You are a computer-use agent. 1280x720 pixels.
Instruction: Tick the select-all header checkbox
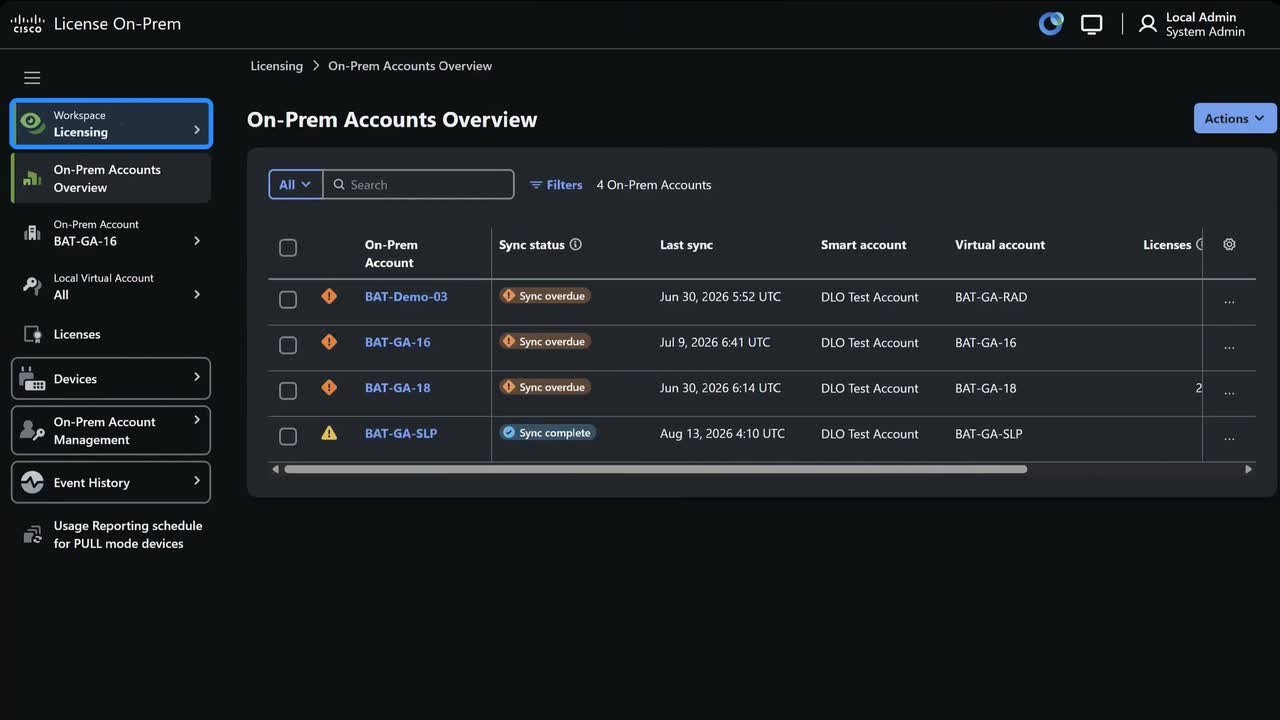288,248
